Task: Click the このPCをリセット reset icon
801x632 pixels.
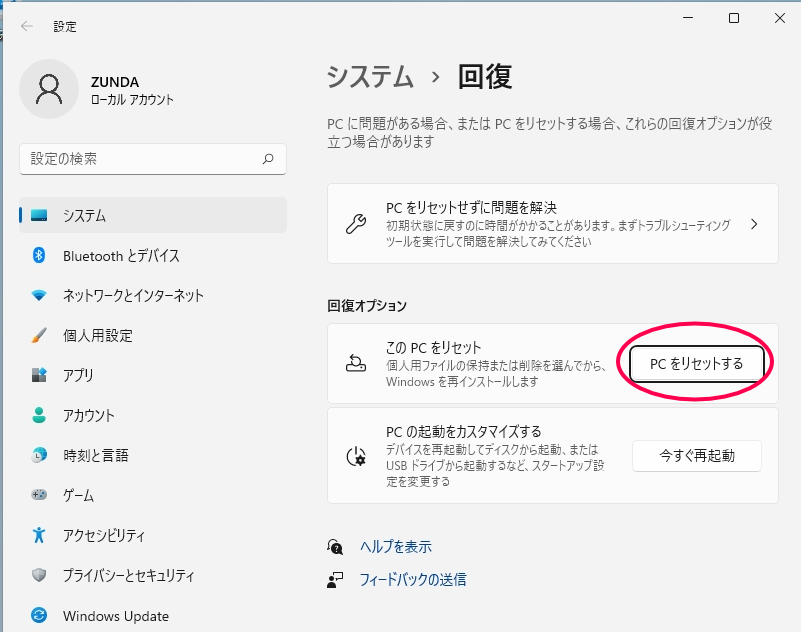Action: [x=356, y=363]
